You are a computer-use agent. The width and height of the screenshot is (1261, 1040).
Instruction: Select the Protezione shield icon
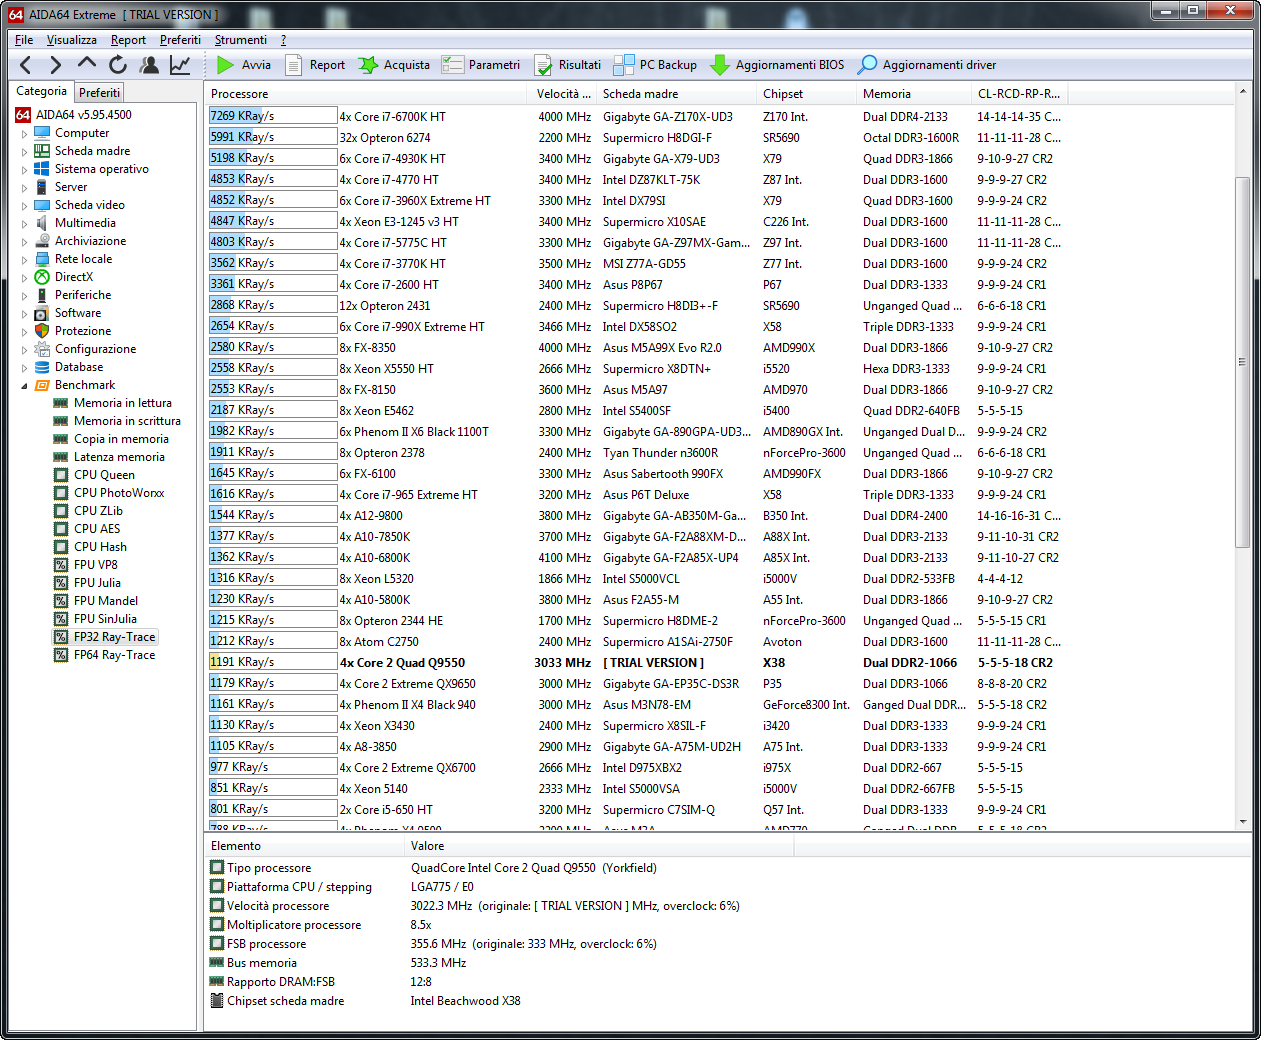42,331
